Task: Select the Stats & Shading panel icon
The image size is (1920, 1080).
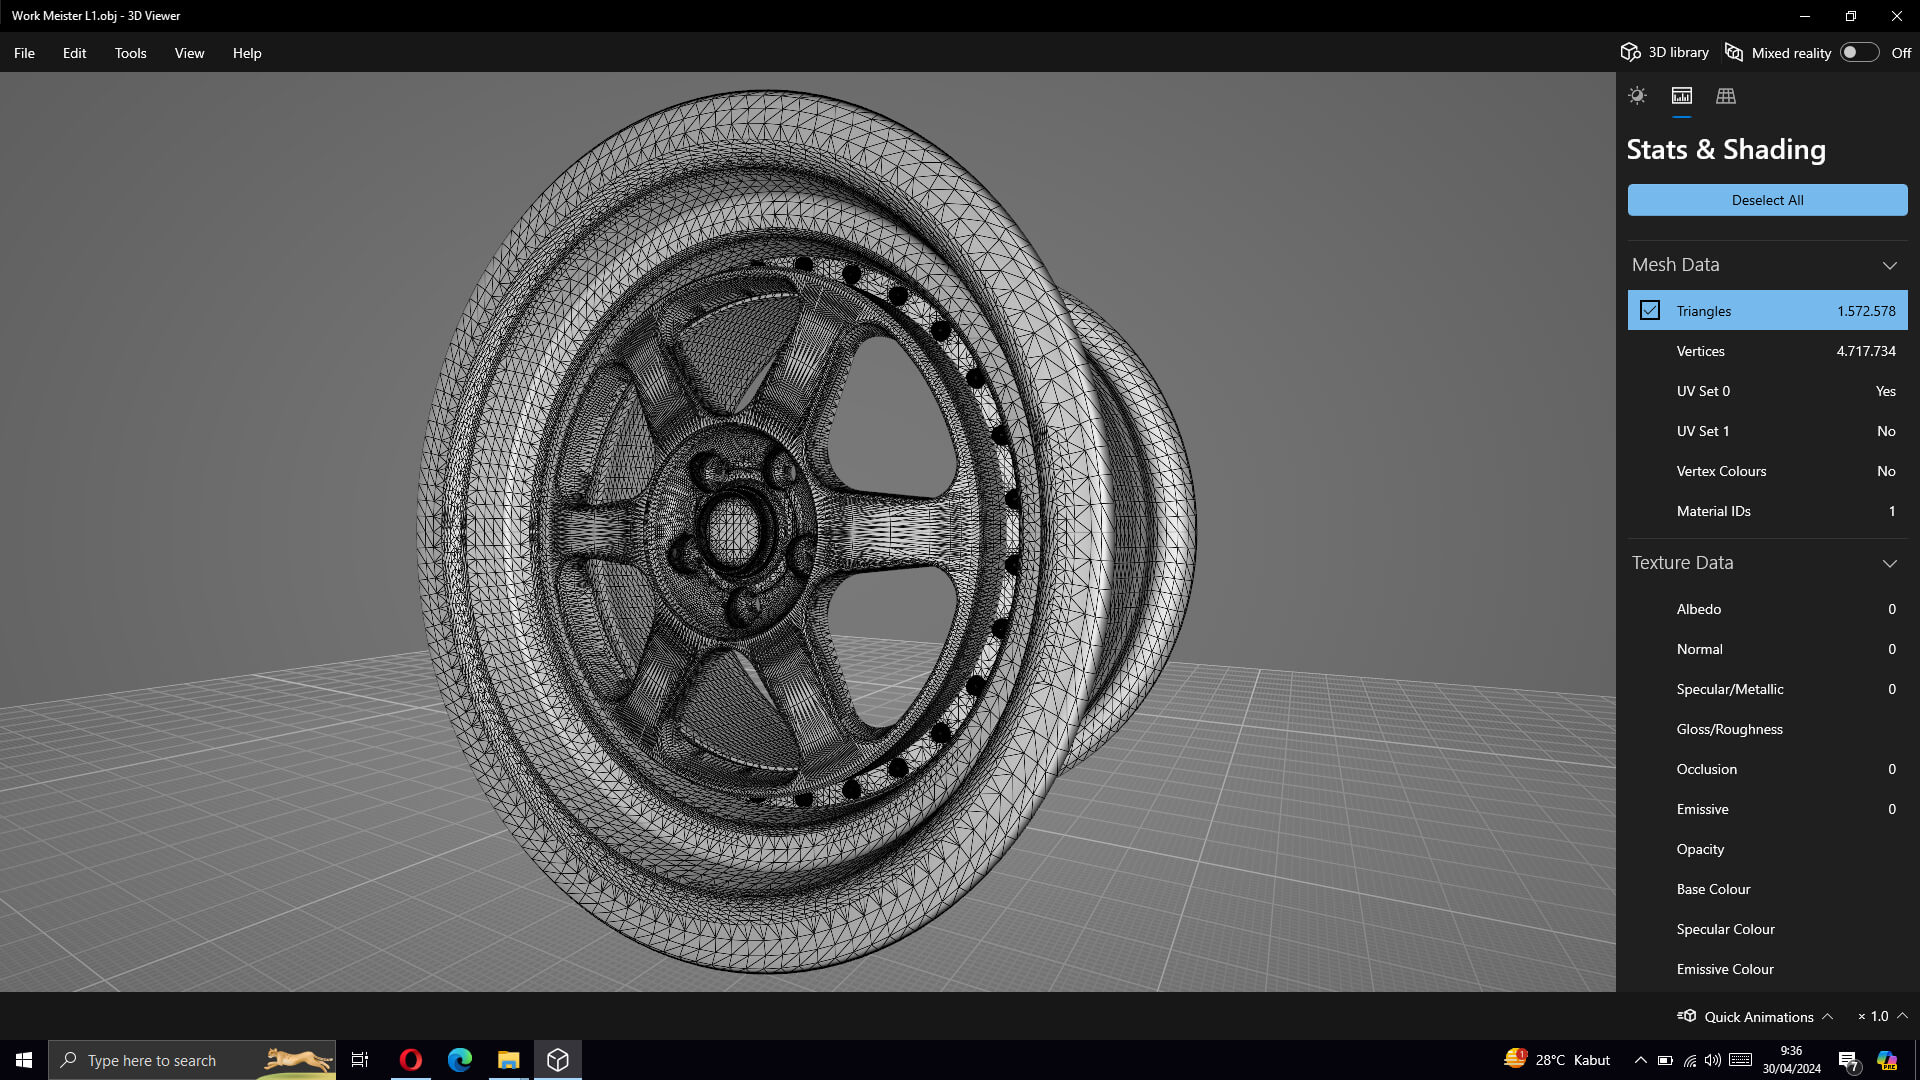Action: tap(1682, 96)
